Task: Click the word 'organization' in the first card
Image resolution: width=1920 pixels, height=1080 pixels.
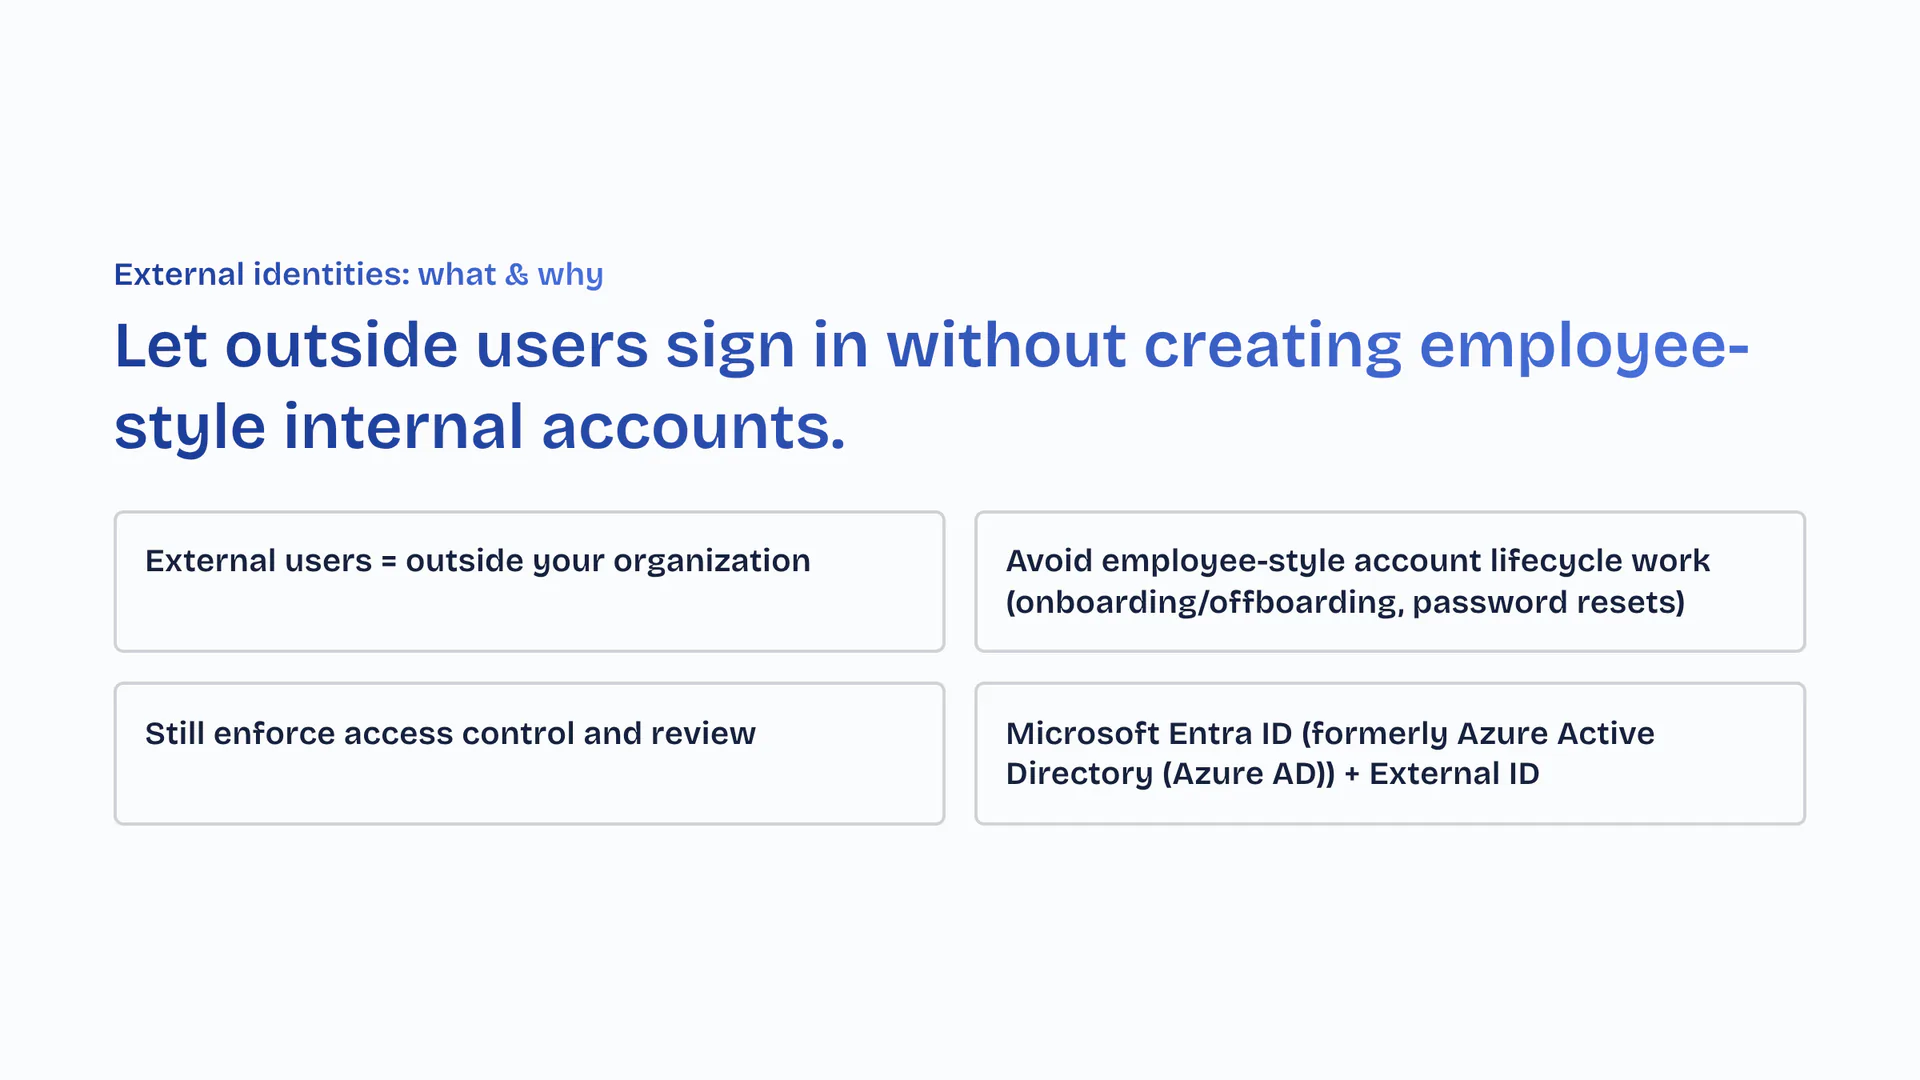Action: pos(712,561)
